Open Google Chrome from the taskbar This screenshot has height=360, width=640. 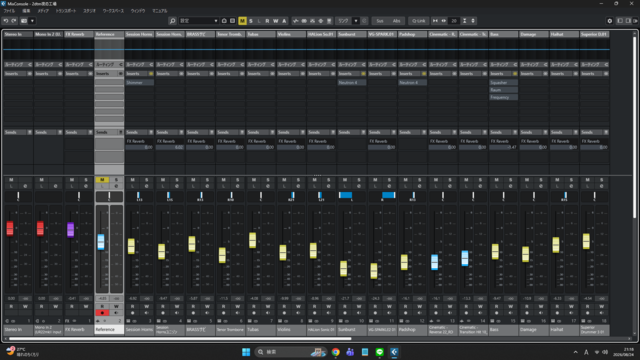(x=336, y=352)
